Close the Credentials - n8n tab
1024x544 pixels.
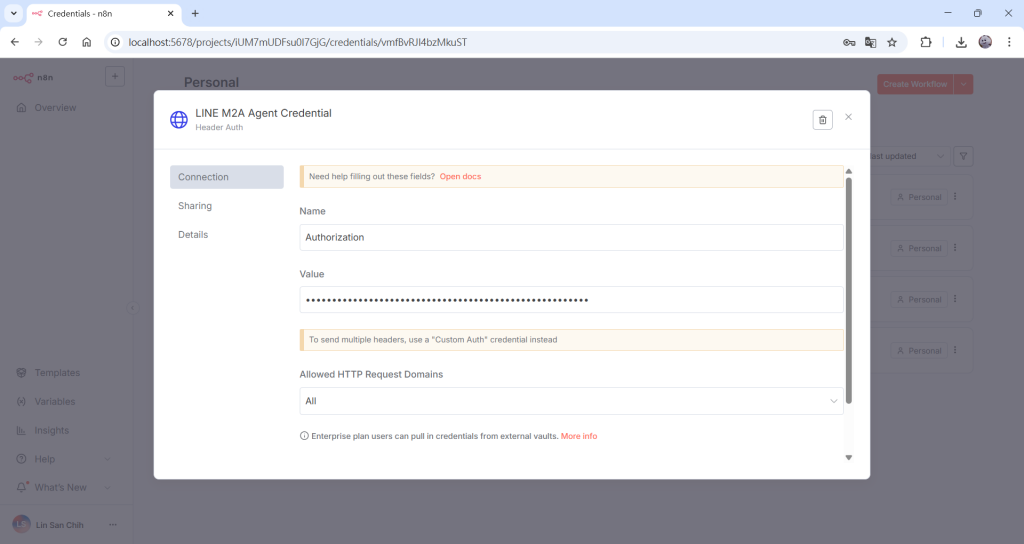(170, 13)
